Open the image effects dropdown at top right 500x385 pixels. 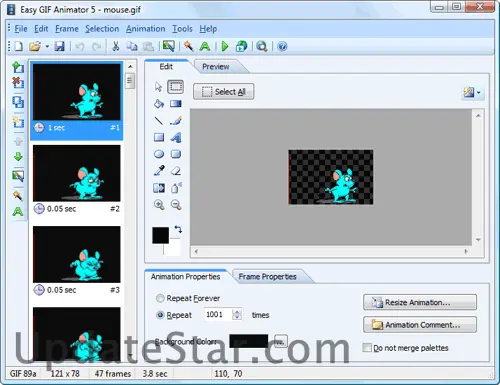(x=472, y=92)
